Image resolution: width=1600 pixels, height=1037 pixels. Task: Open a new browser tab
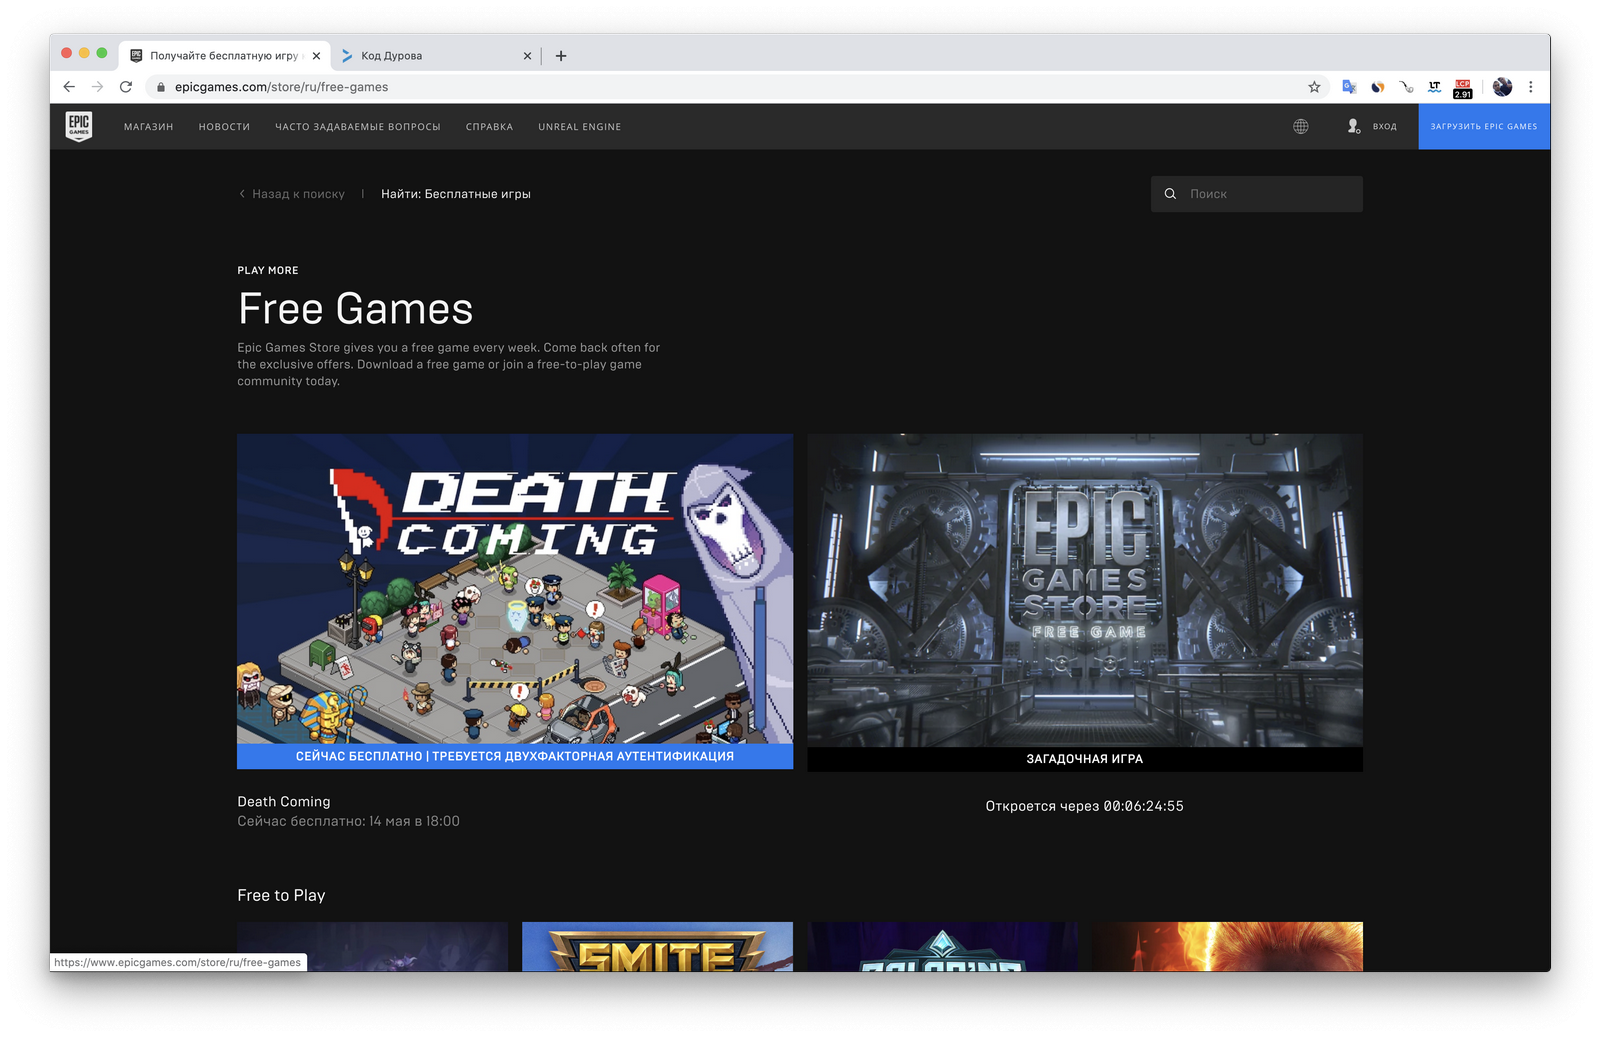coord(561,56)
